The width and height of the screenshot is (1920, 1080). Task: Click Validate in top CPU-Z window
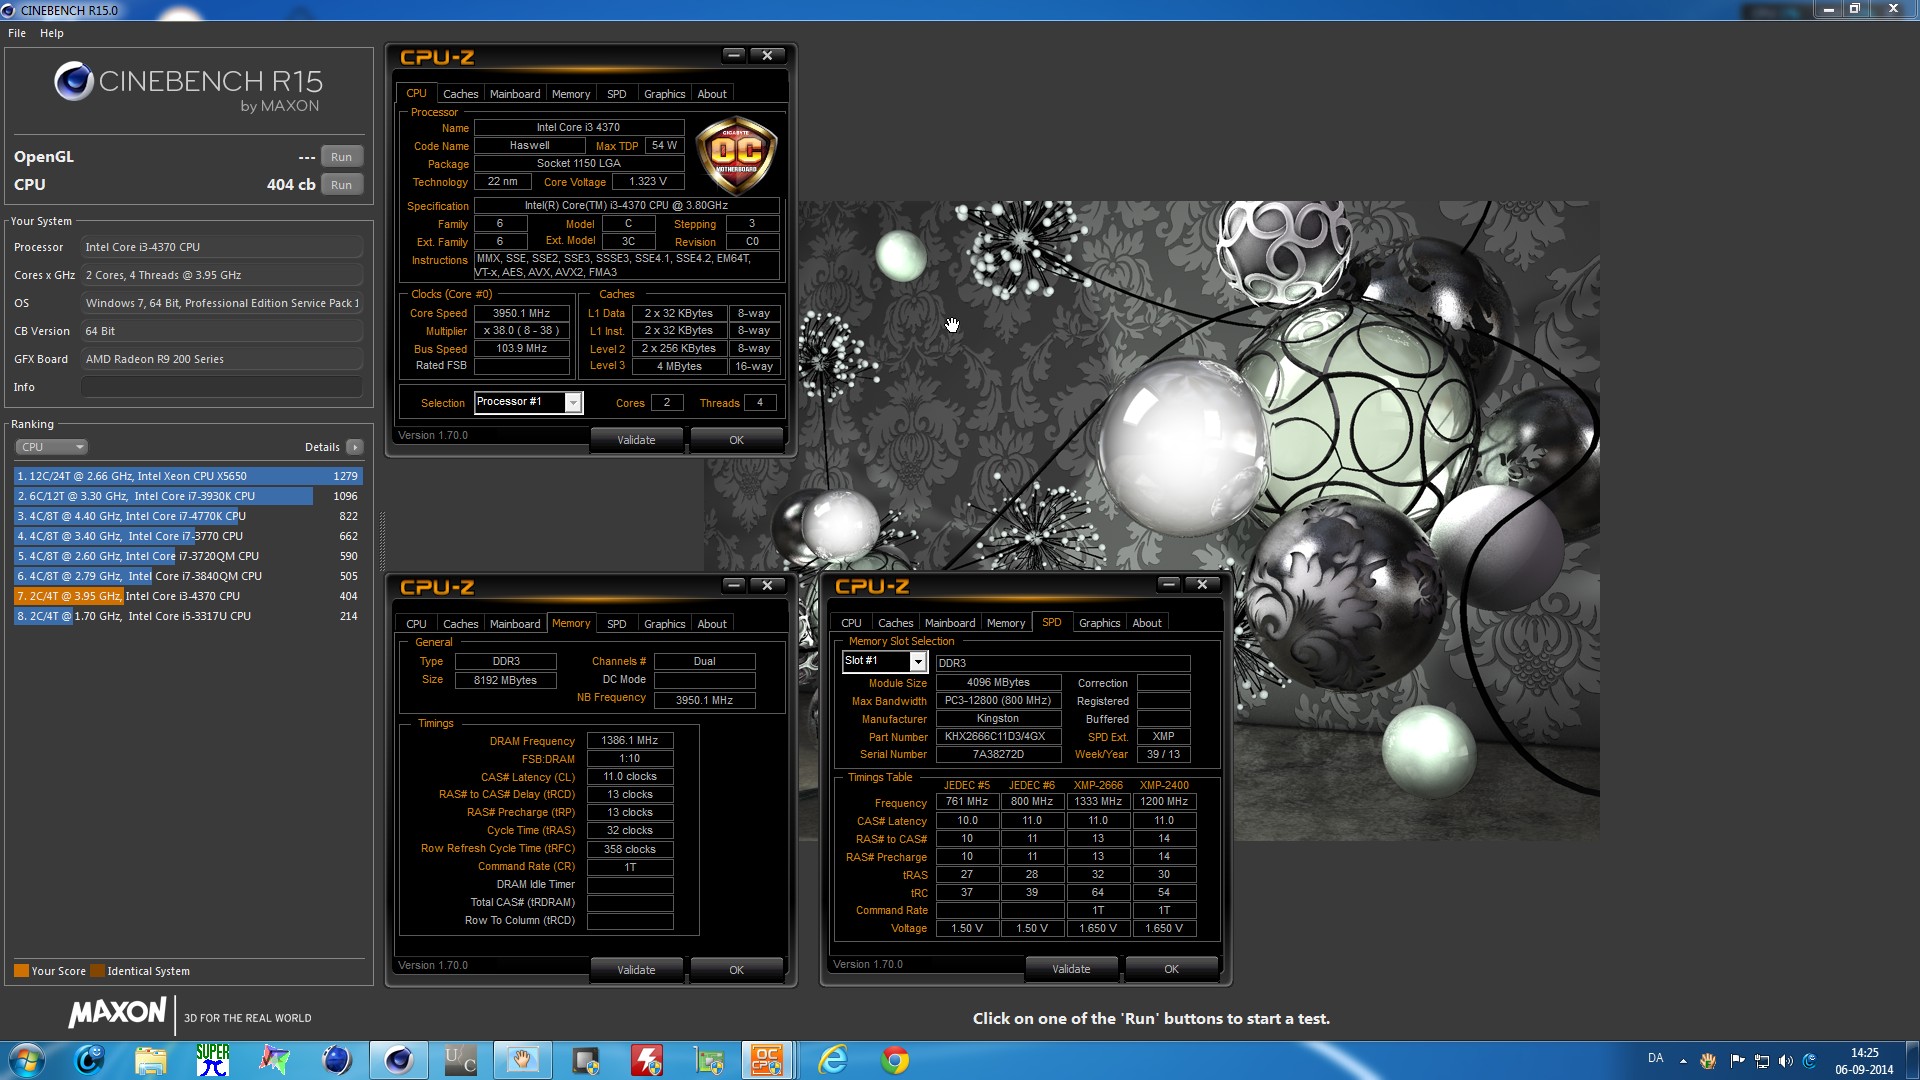point(636,440)
